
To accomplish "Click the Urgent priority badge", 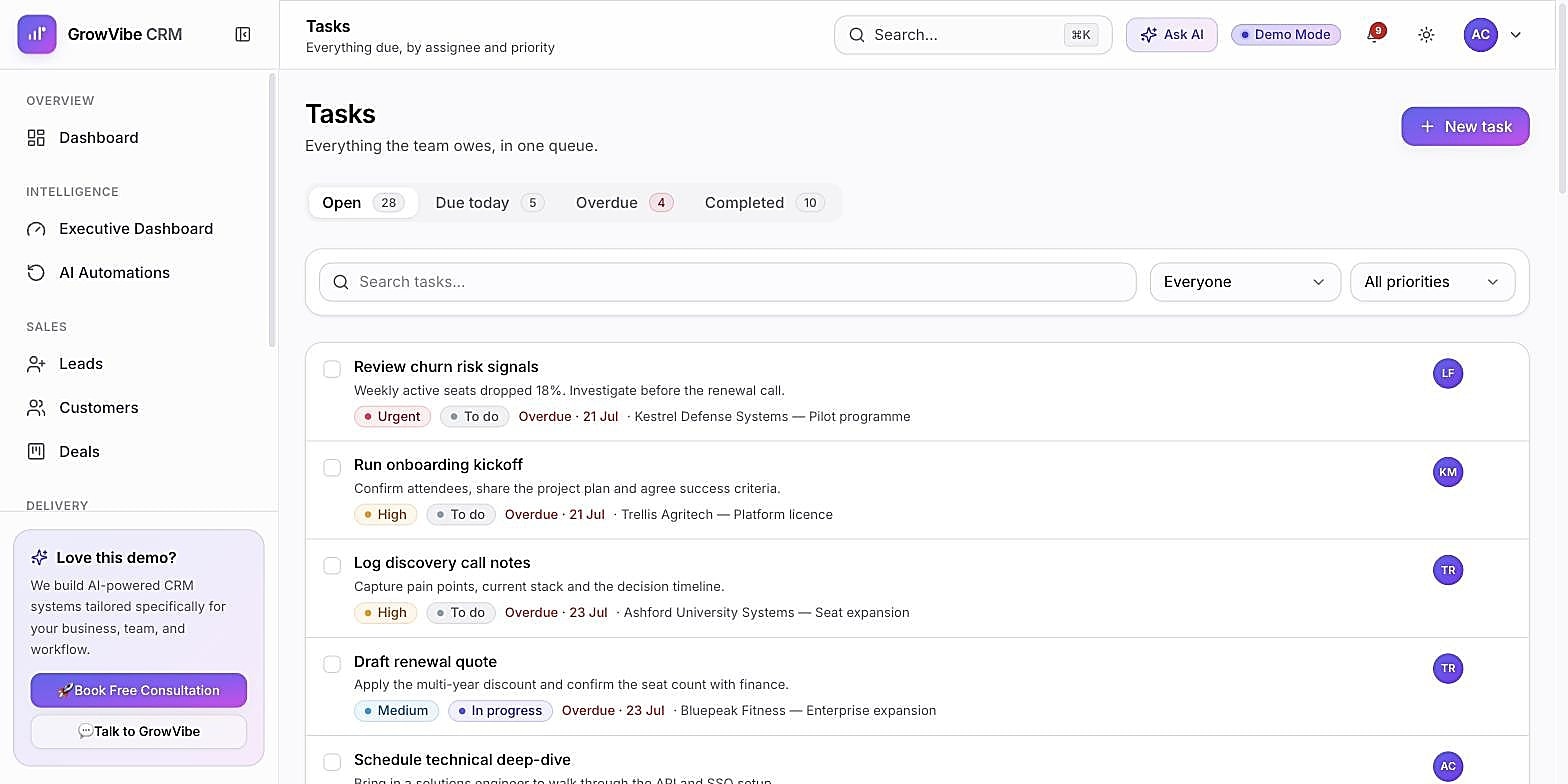I will click(392, 417).
